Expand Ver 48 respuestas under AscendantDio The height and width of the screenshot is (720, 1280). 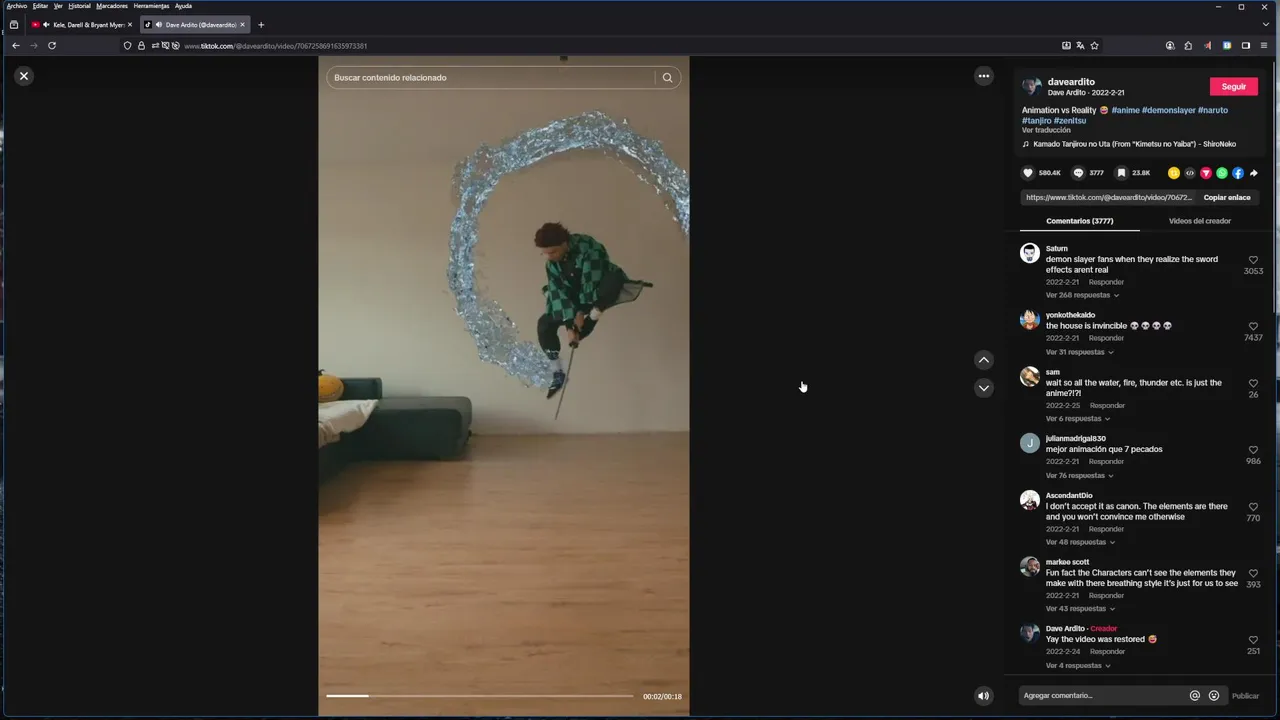[1080, 542]
